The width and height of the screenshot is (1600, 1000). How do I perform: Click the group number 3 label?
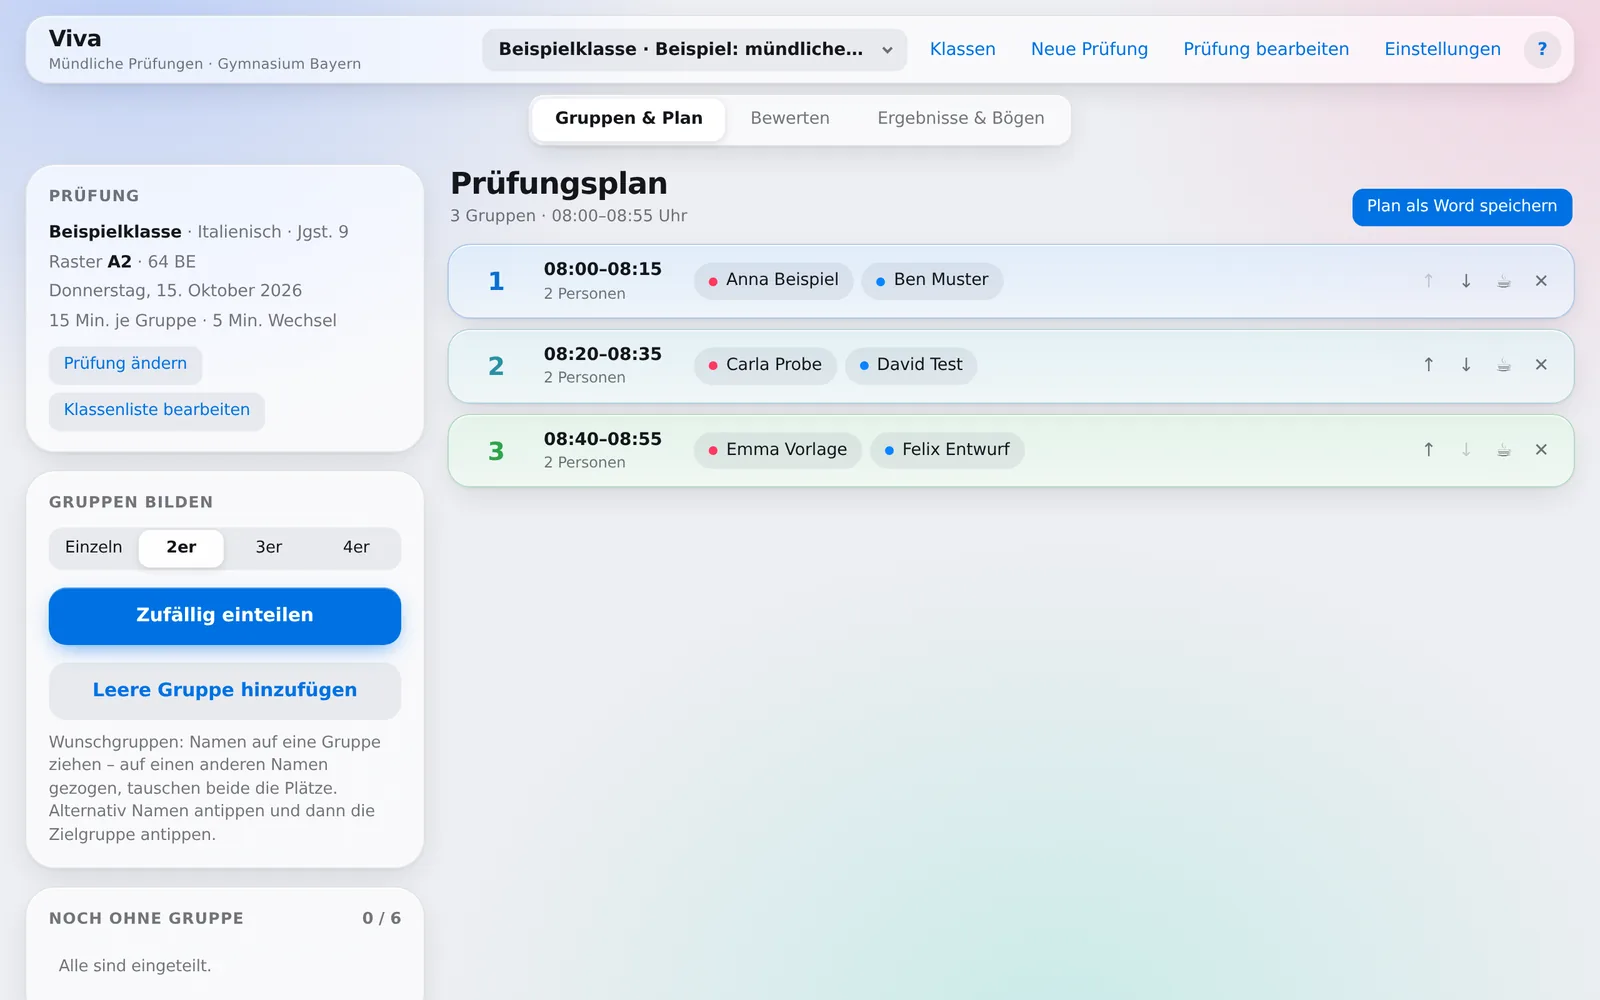click(x=496, y=451)
